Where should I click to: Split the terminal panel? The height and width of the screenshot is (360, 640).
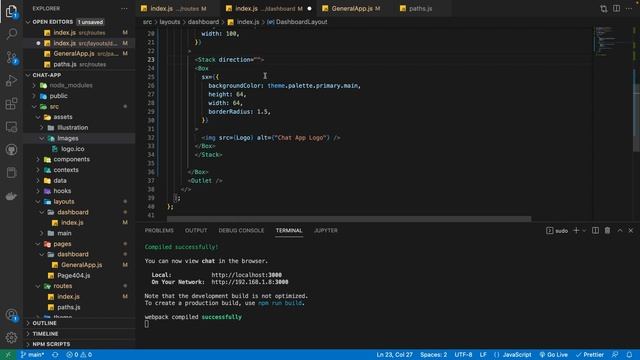point(596,231)
